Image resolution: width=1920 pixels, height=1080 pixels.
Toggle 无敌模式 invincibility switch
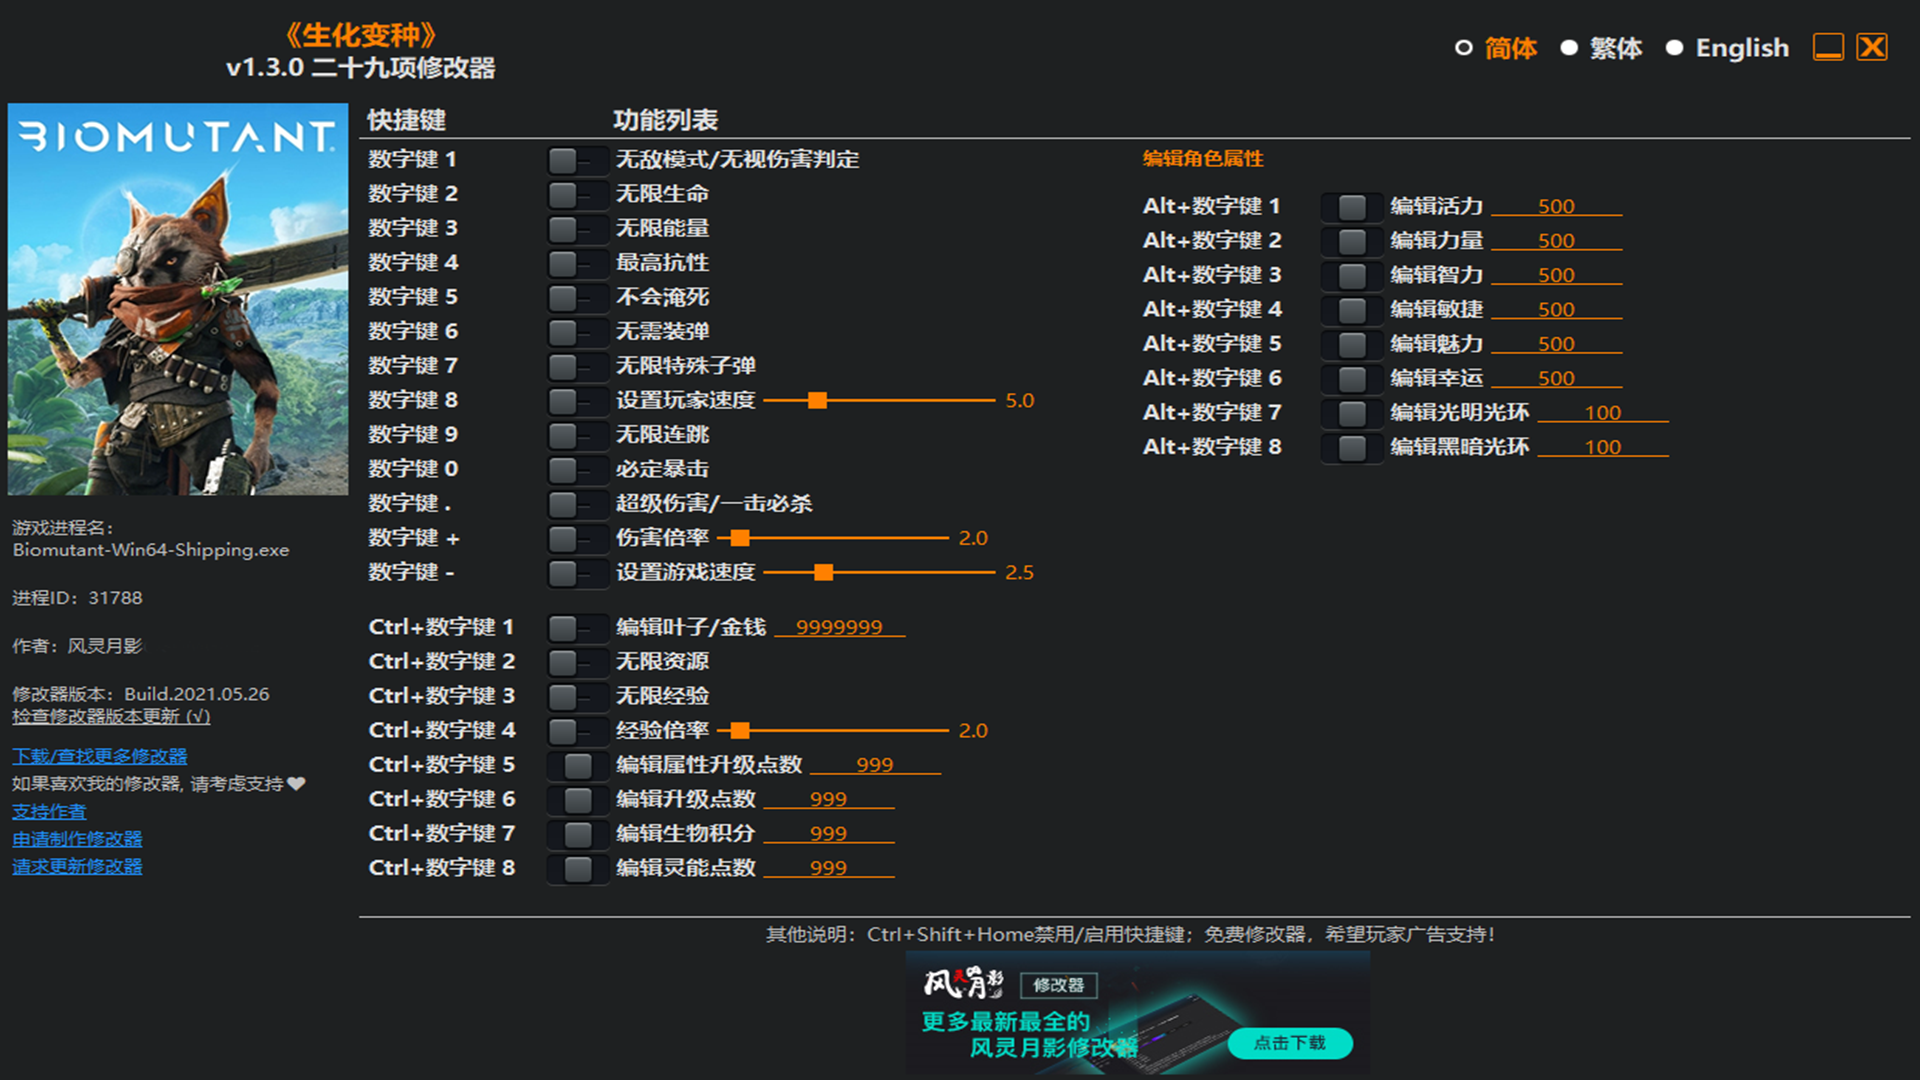(577, 160)
